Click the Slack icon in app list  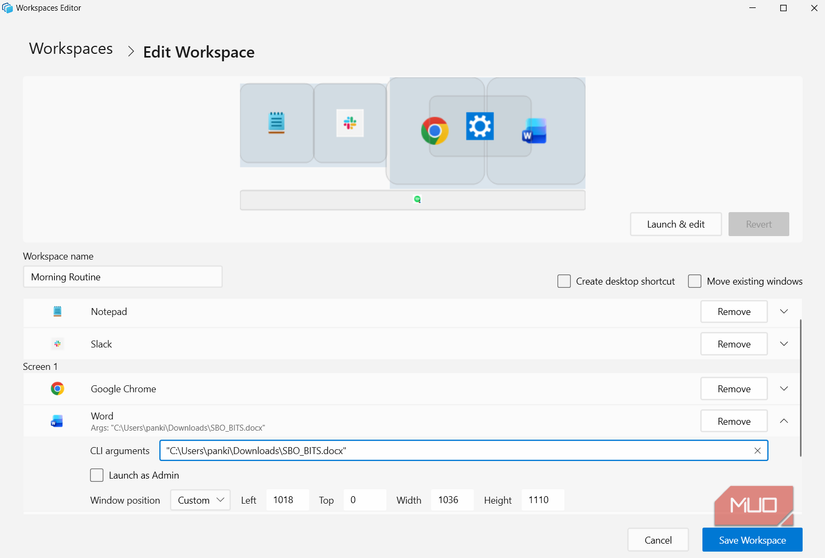pos(58,344)
